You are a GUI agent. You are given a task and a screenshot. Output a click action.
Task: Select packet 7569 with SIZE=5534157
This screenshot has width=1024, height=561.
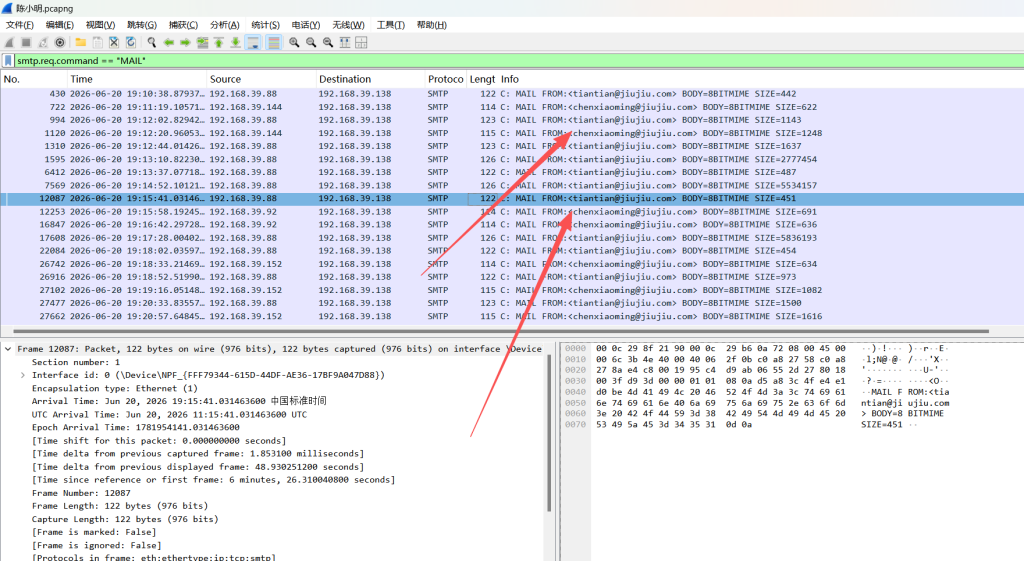(512, 185)
